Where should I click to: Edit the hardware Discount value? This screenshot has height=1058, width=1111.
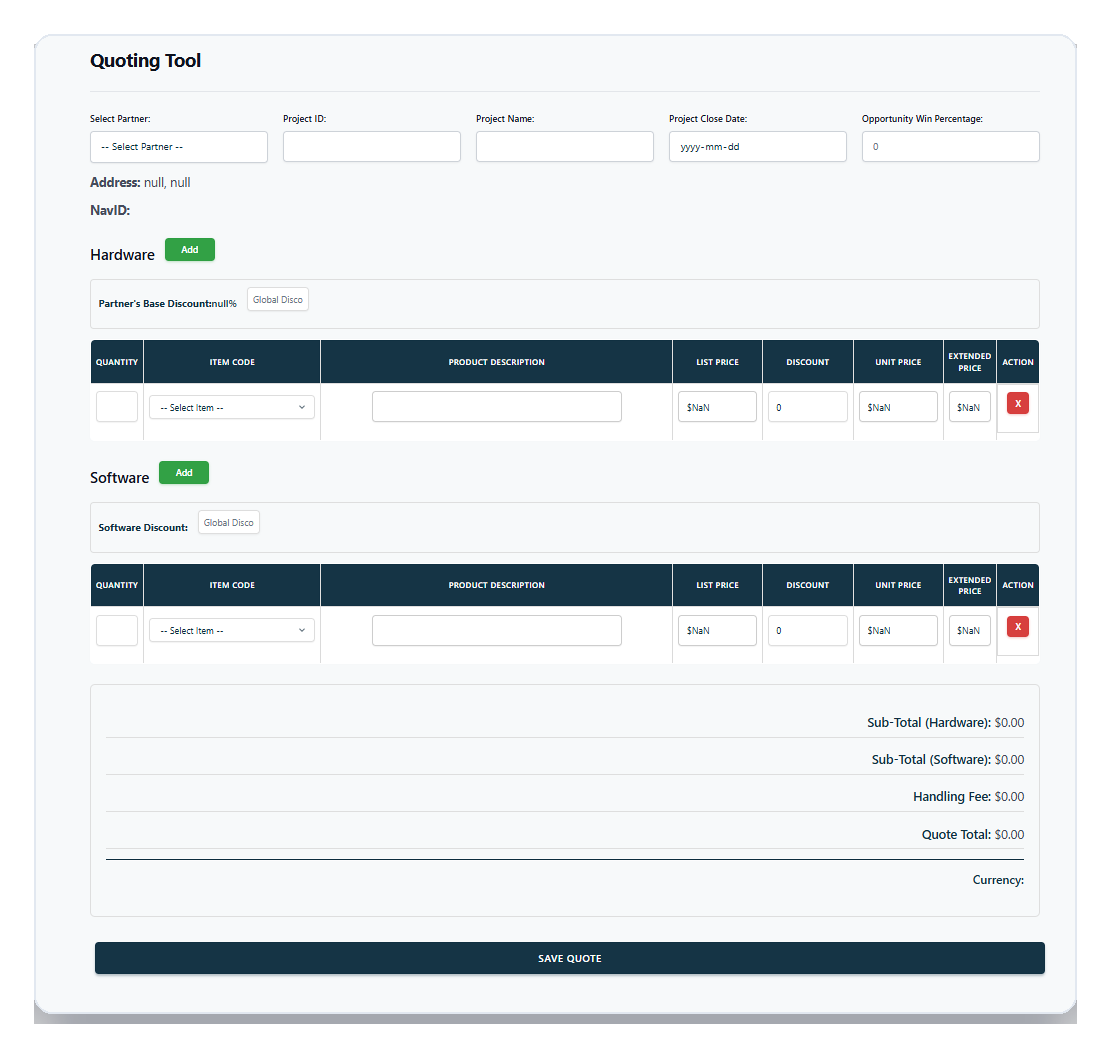click(x=807, y=406)
